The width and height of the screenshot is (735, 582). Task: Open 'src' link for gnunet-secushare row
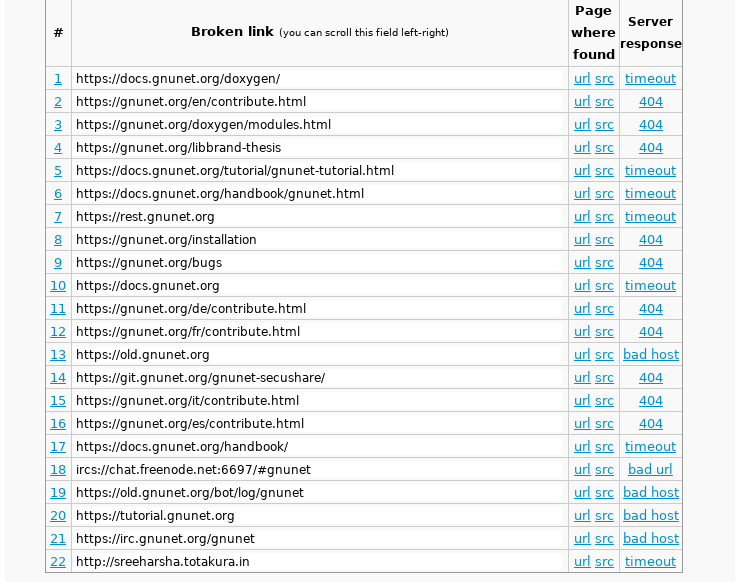click(604, 377)
